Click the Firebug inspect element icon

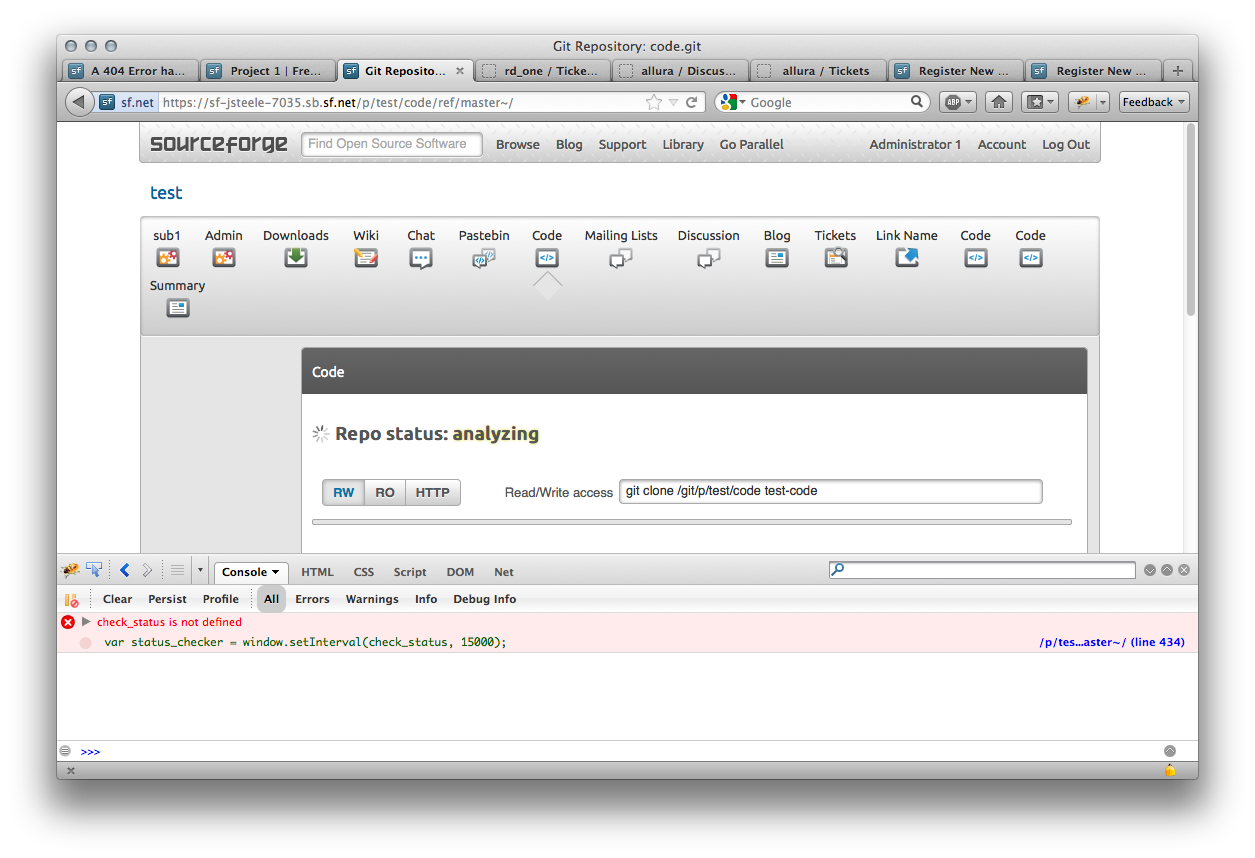point(94,570)
